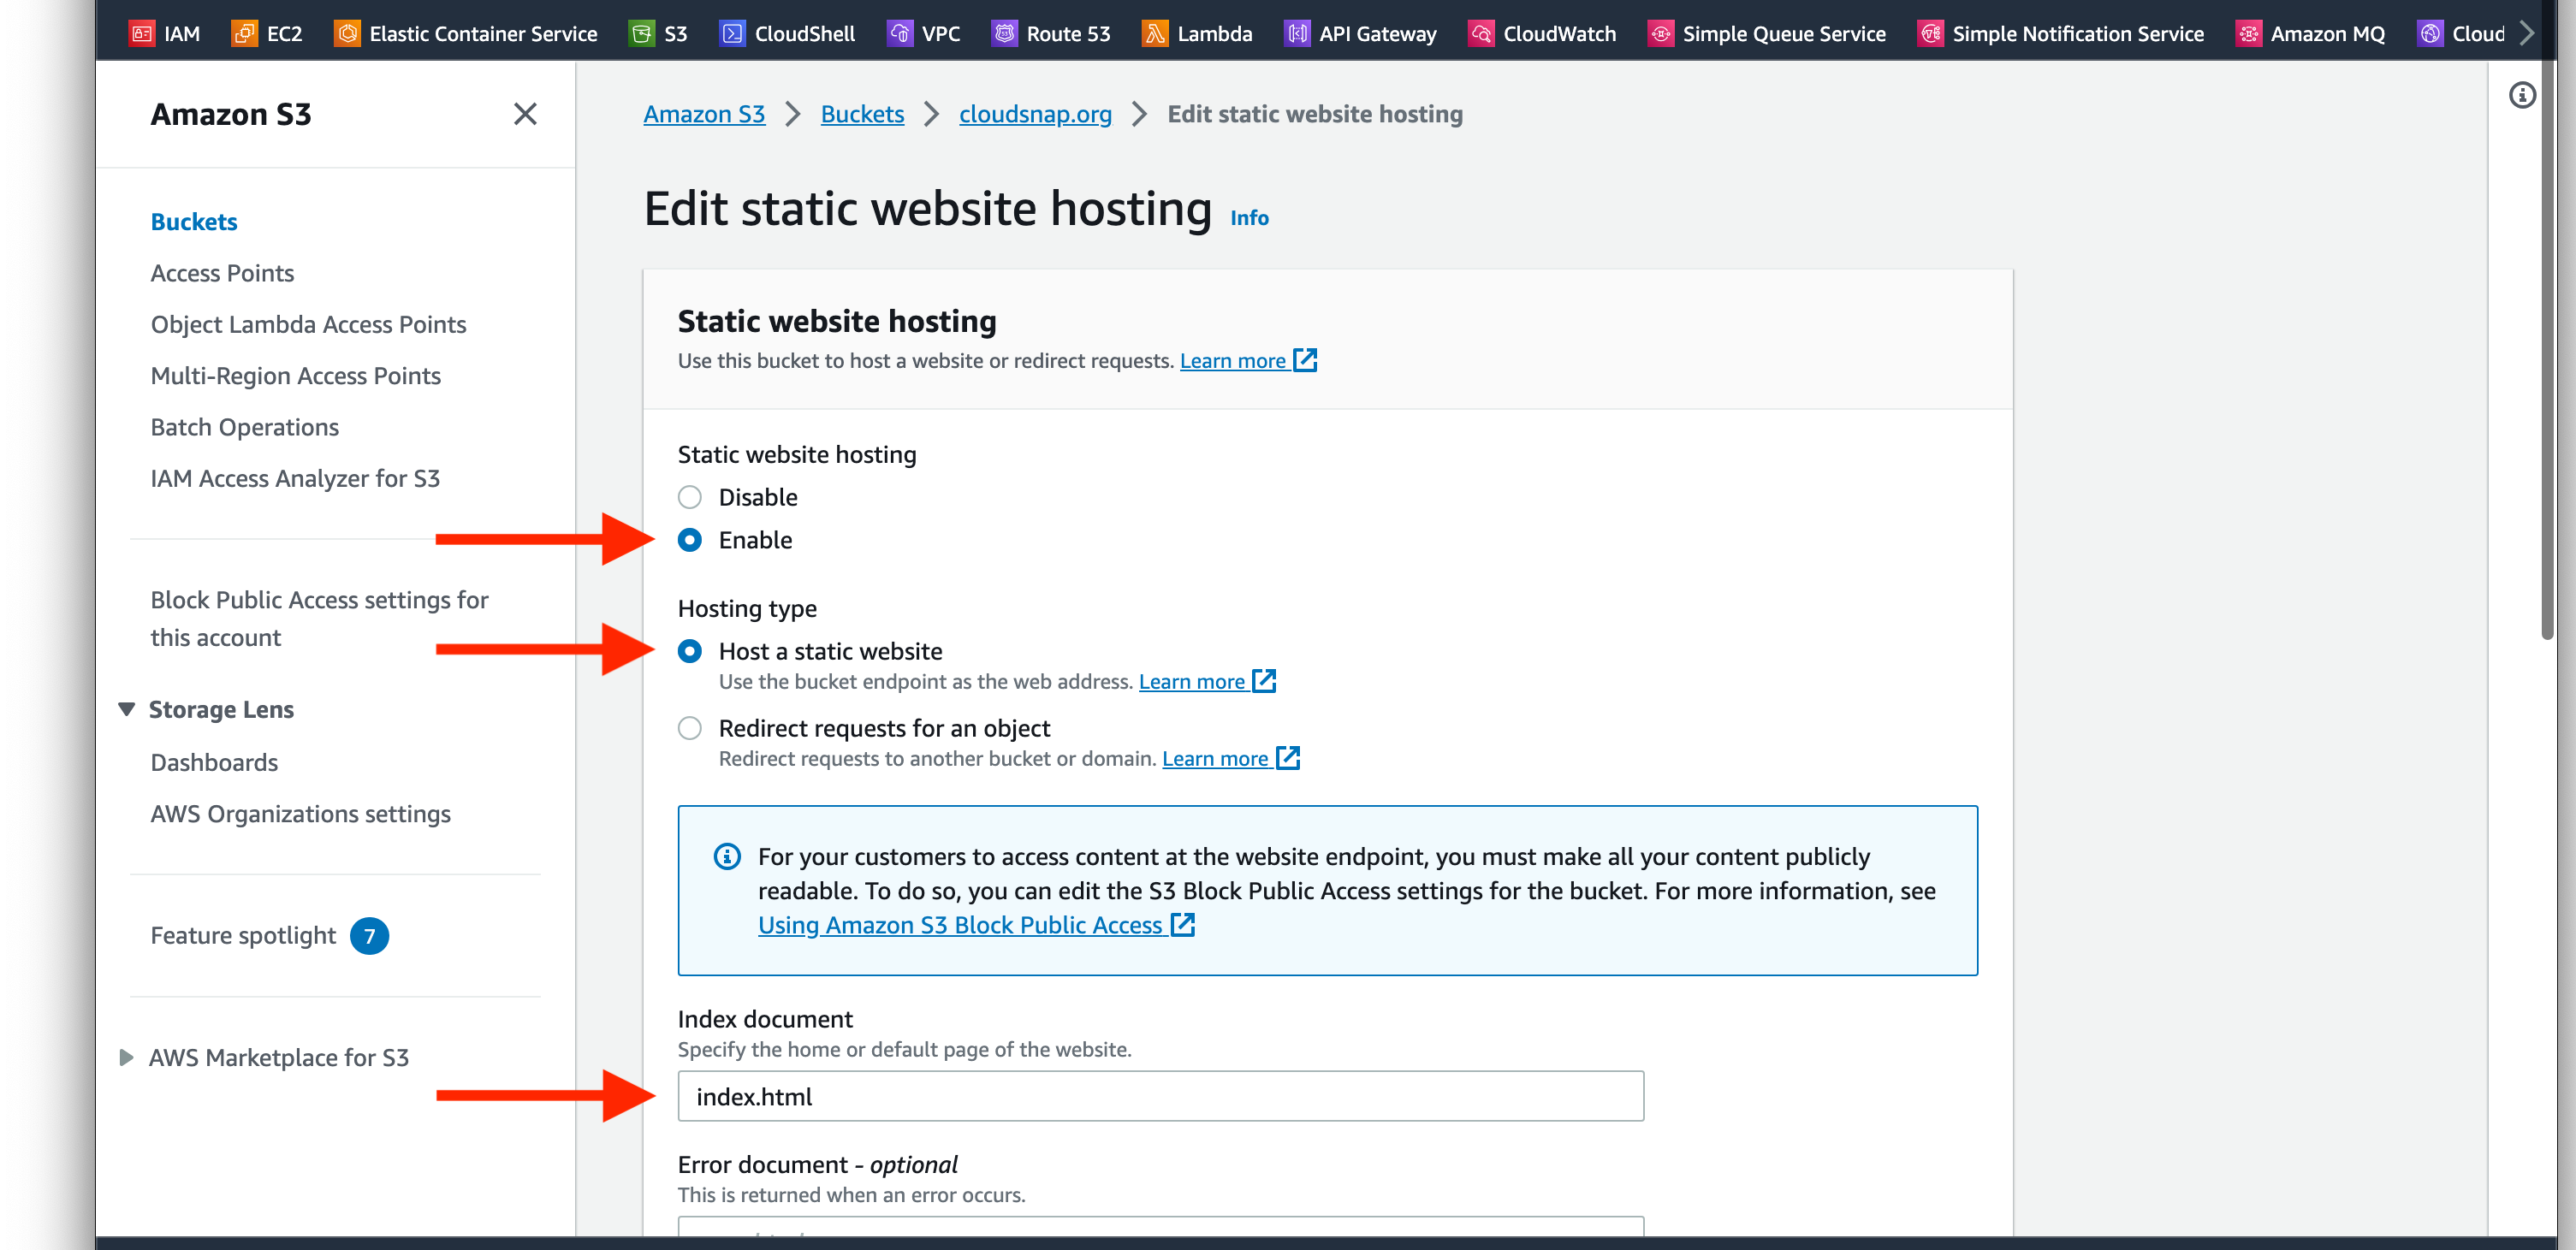
Task: Open the Route 53 shortcut icon
Action: pos(1004,33)
